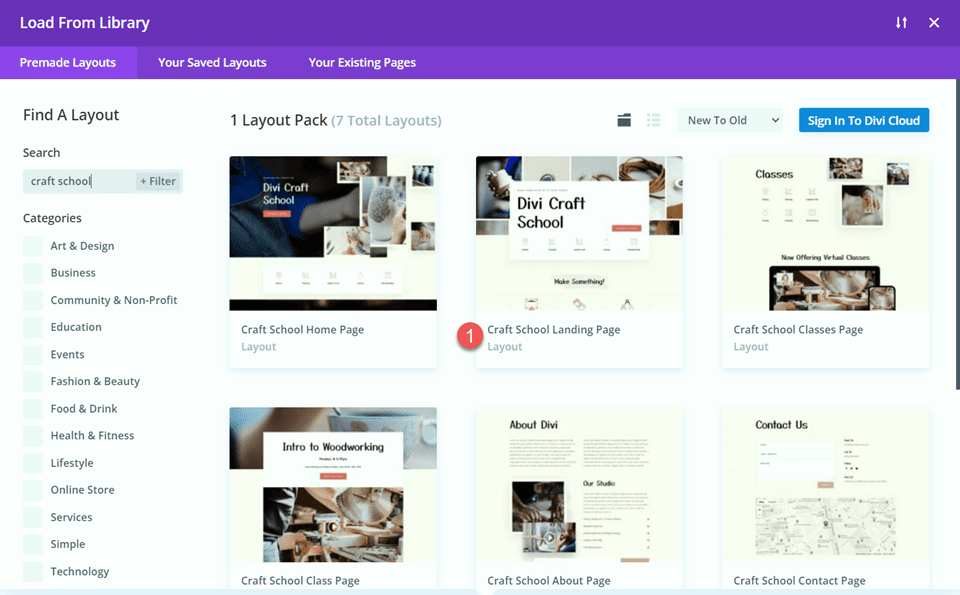Screen dimensions: 960x595
Task: Click the Craft School Home Page title
Action: coord(302,329)
